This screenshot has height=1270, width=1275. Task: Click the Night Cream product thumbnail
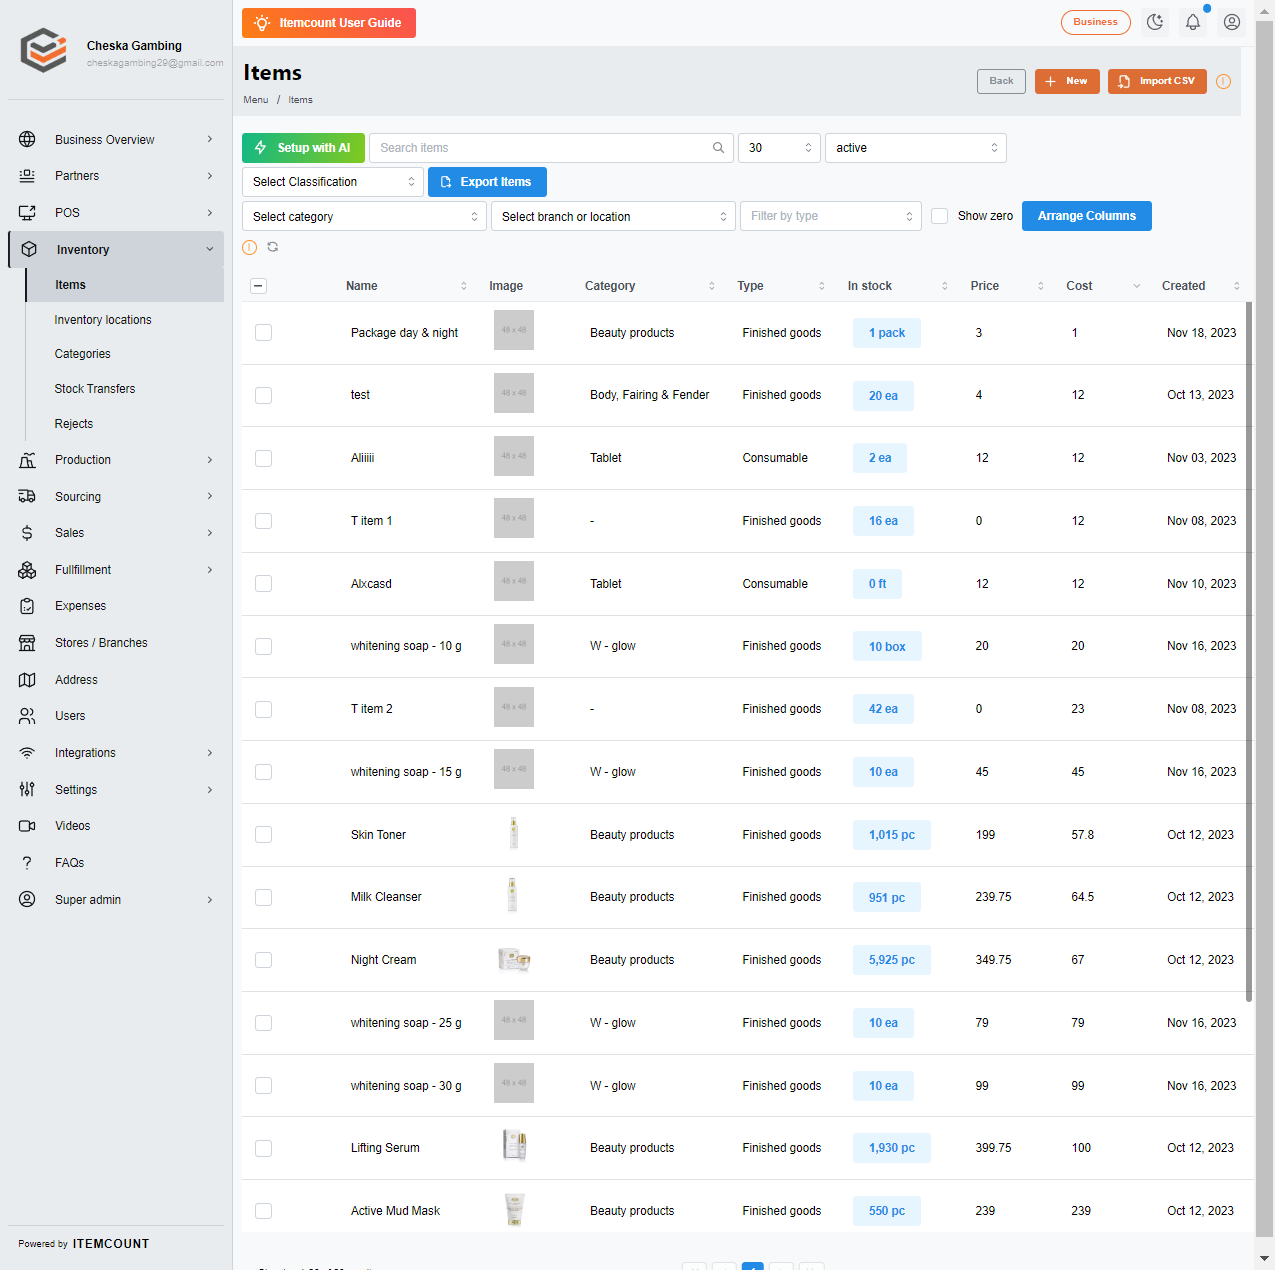pyautogui.click(x=514, y=960)
